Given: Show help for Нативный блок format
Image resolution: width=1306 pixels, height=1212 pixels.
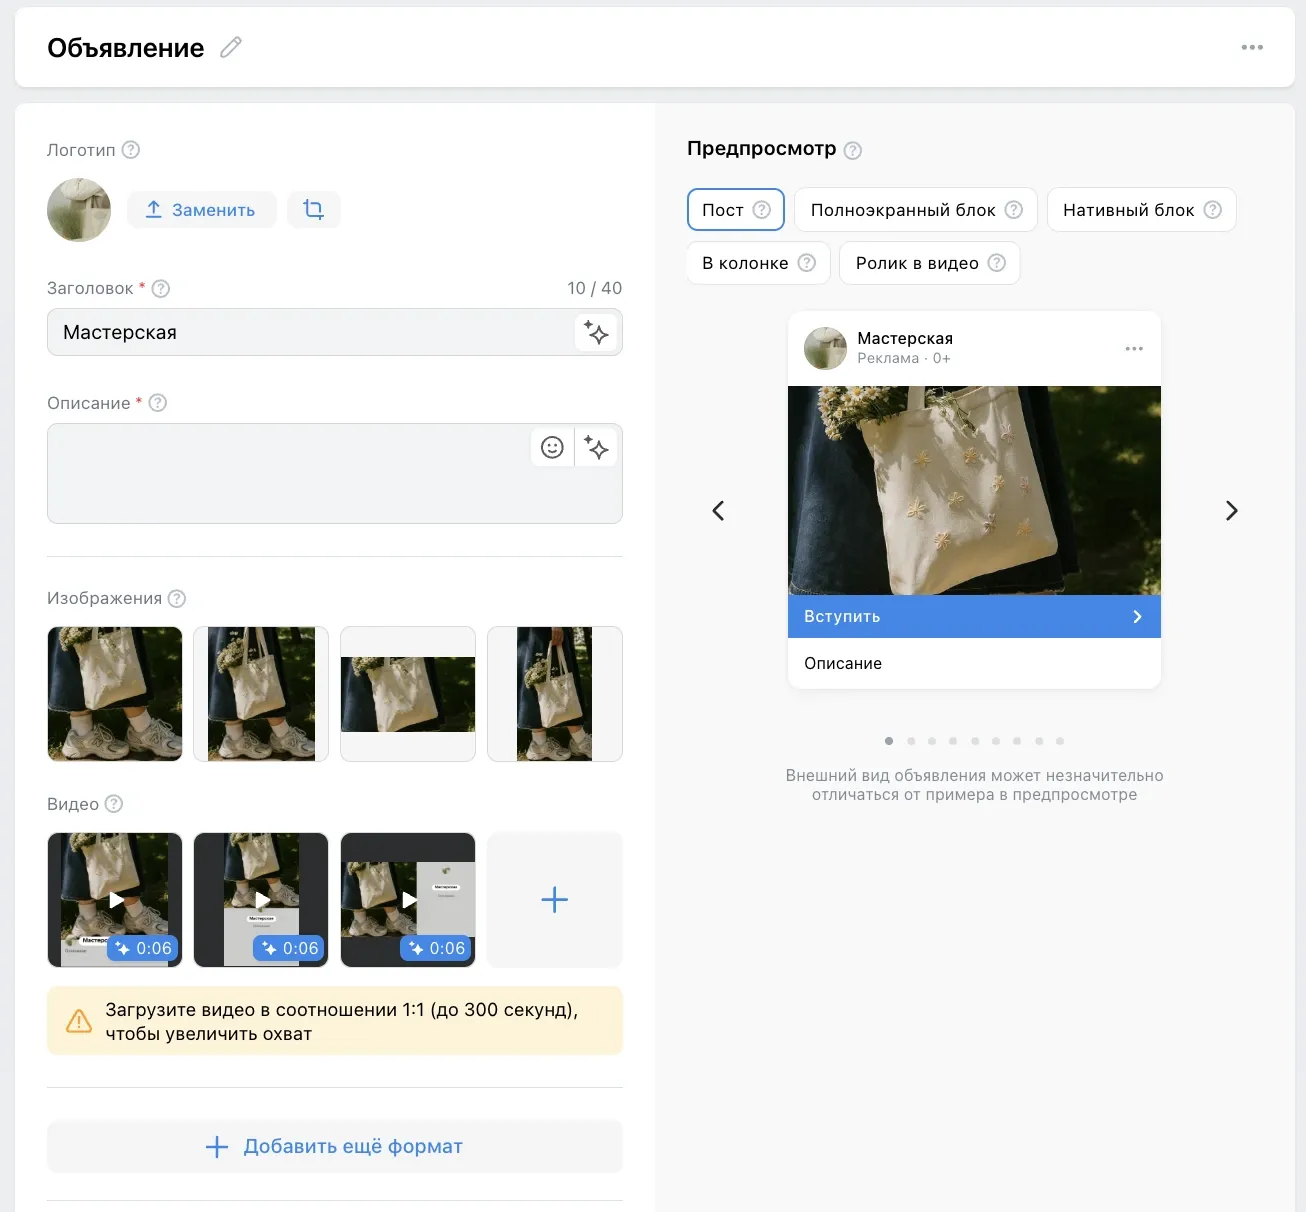Looking at the screenshot, I should 1213,210.
